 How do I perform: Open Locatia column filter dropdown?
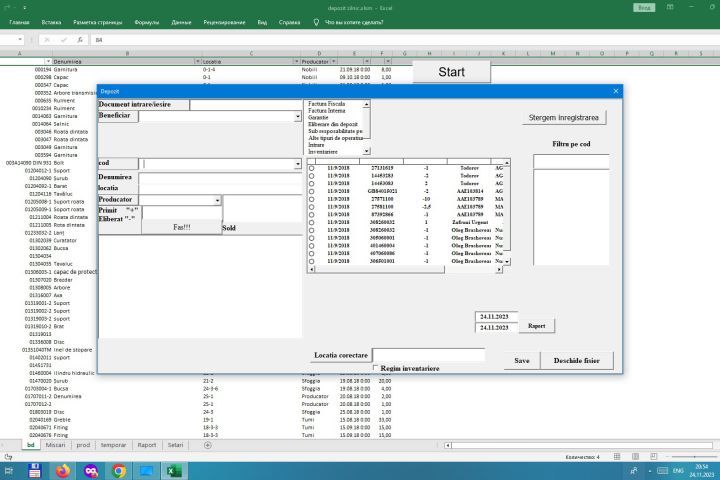[x=296, y=61]
